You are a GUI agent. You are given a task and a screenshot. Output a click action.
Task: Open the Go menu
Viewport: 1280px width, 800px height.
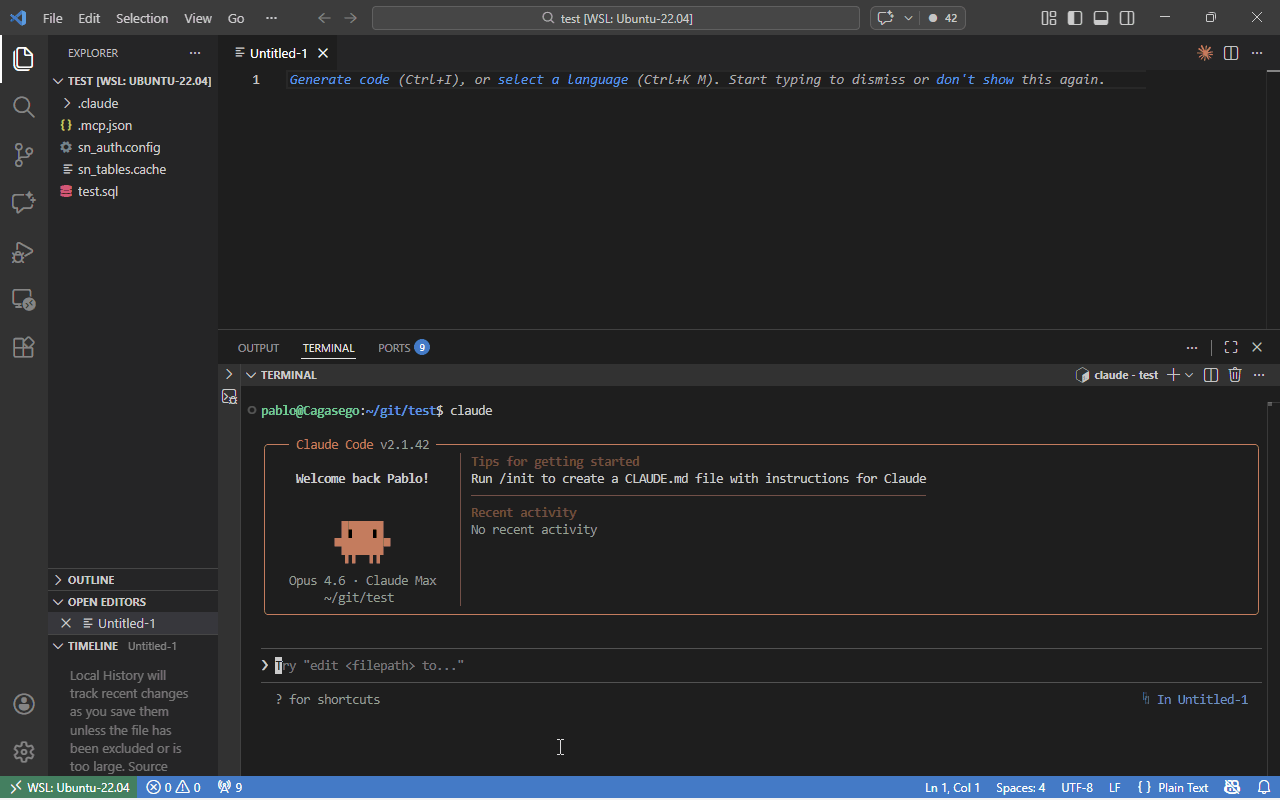pyautogui.click(x=236, y=18)
